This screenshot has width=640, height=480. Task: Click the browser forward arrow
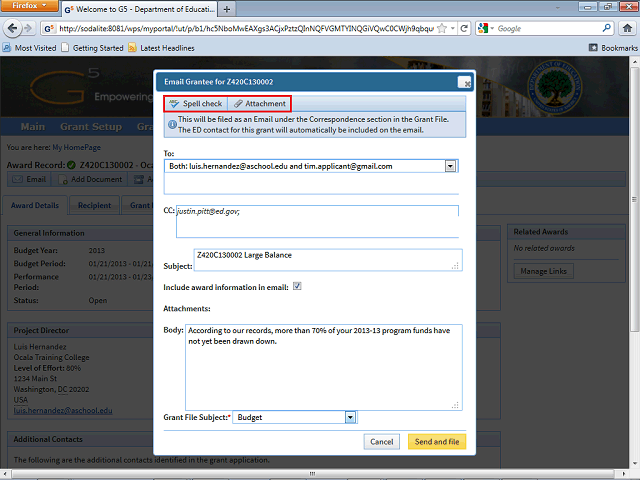[28, 28]
